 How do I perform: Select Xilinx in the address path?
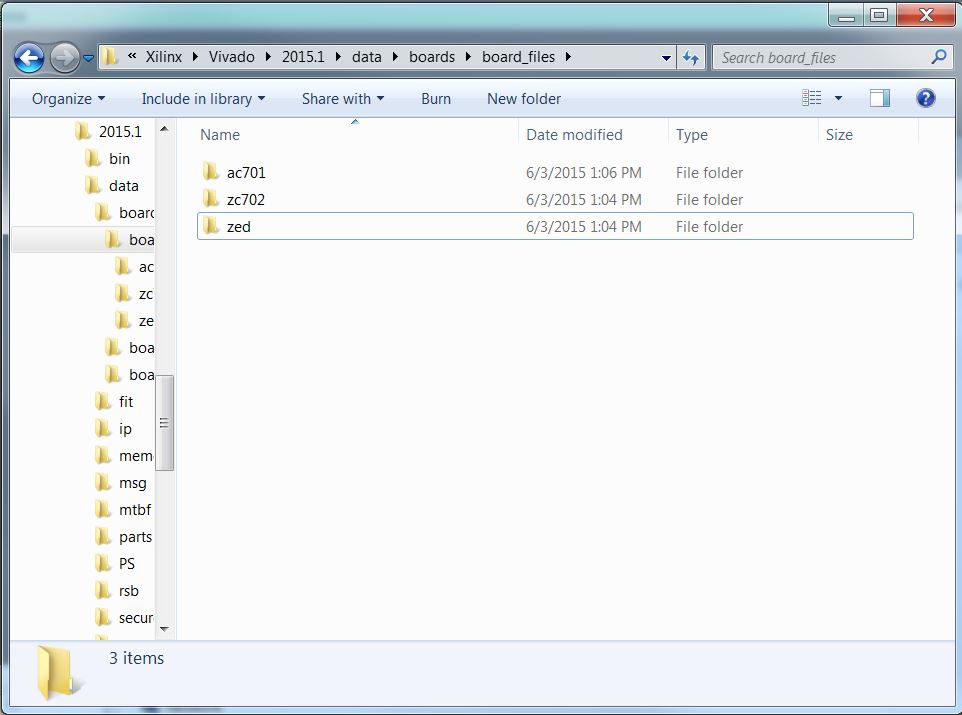pos(164,57)
